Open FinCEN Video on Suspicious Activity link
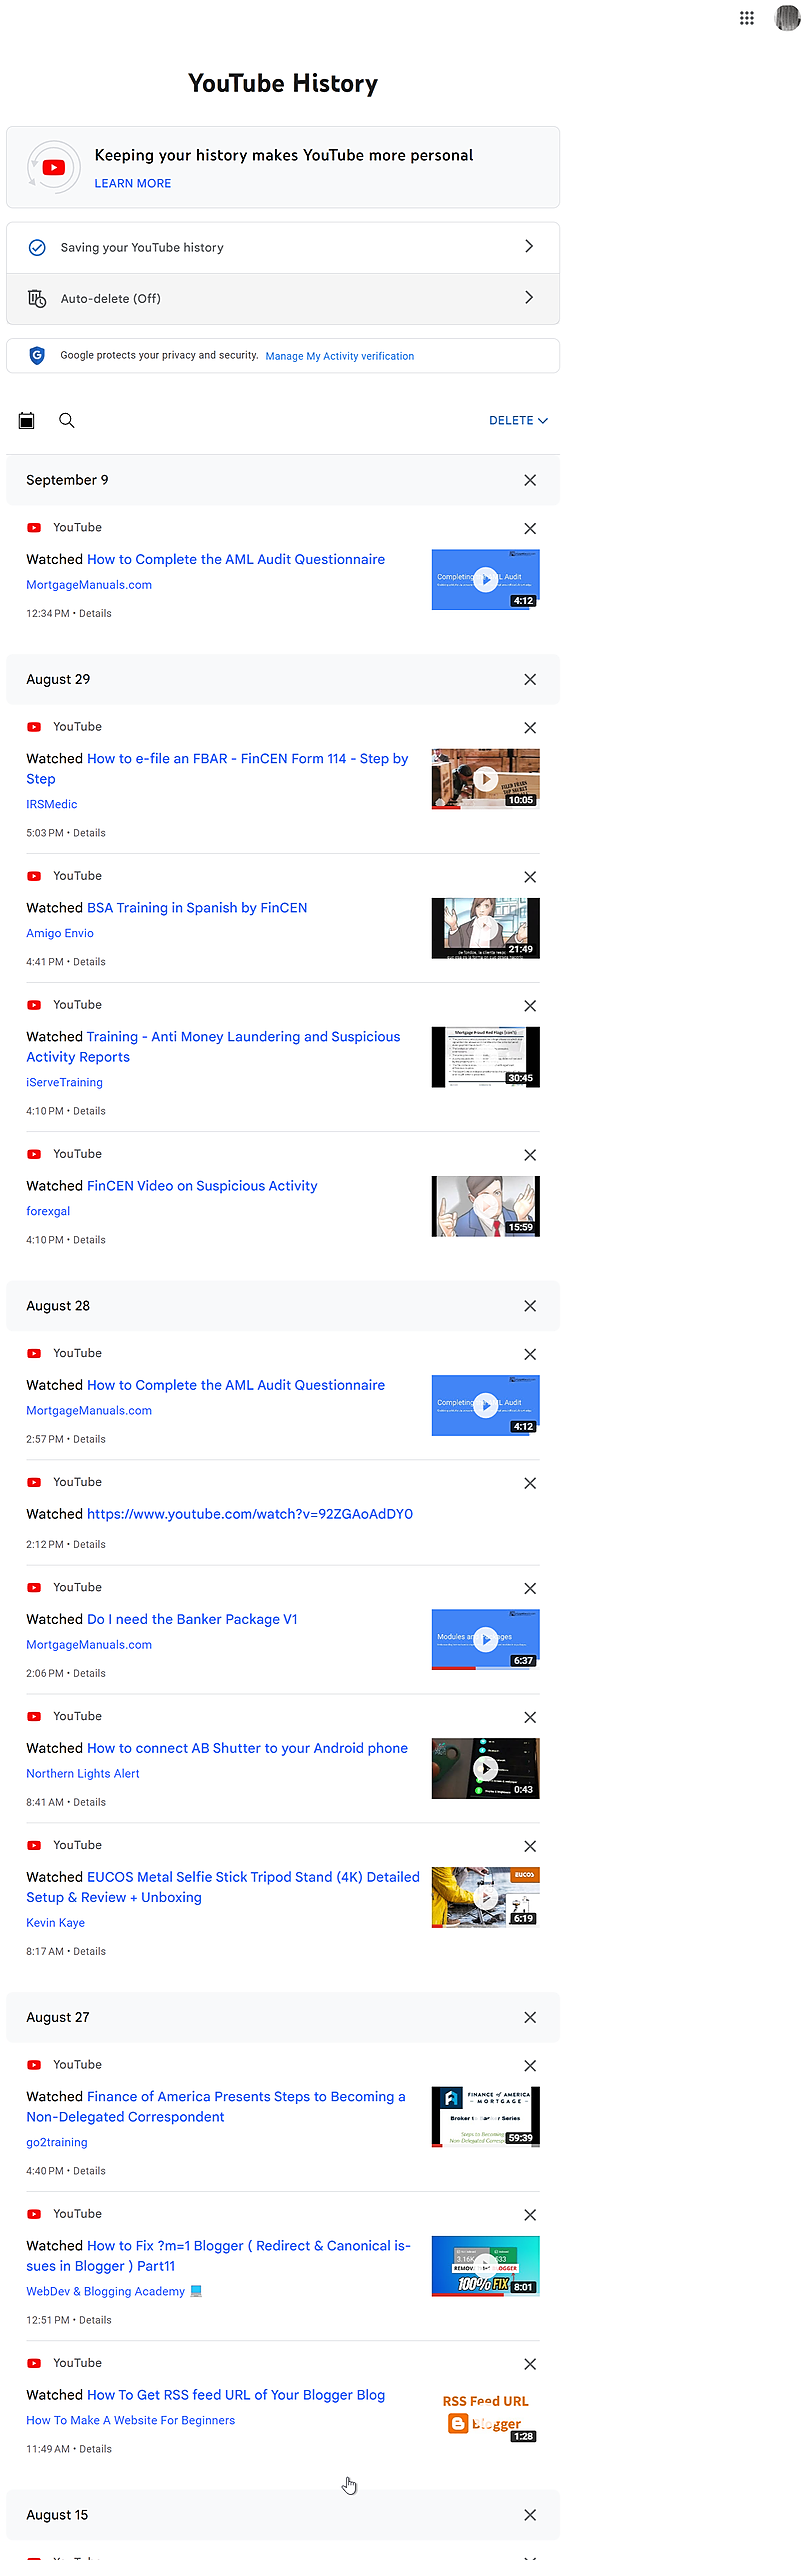 [x=202, y=1186]
